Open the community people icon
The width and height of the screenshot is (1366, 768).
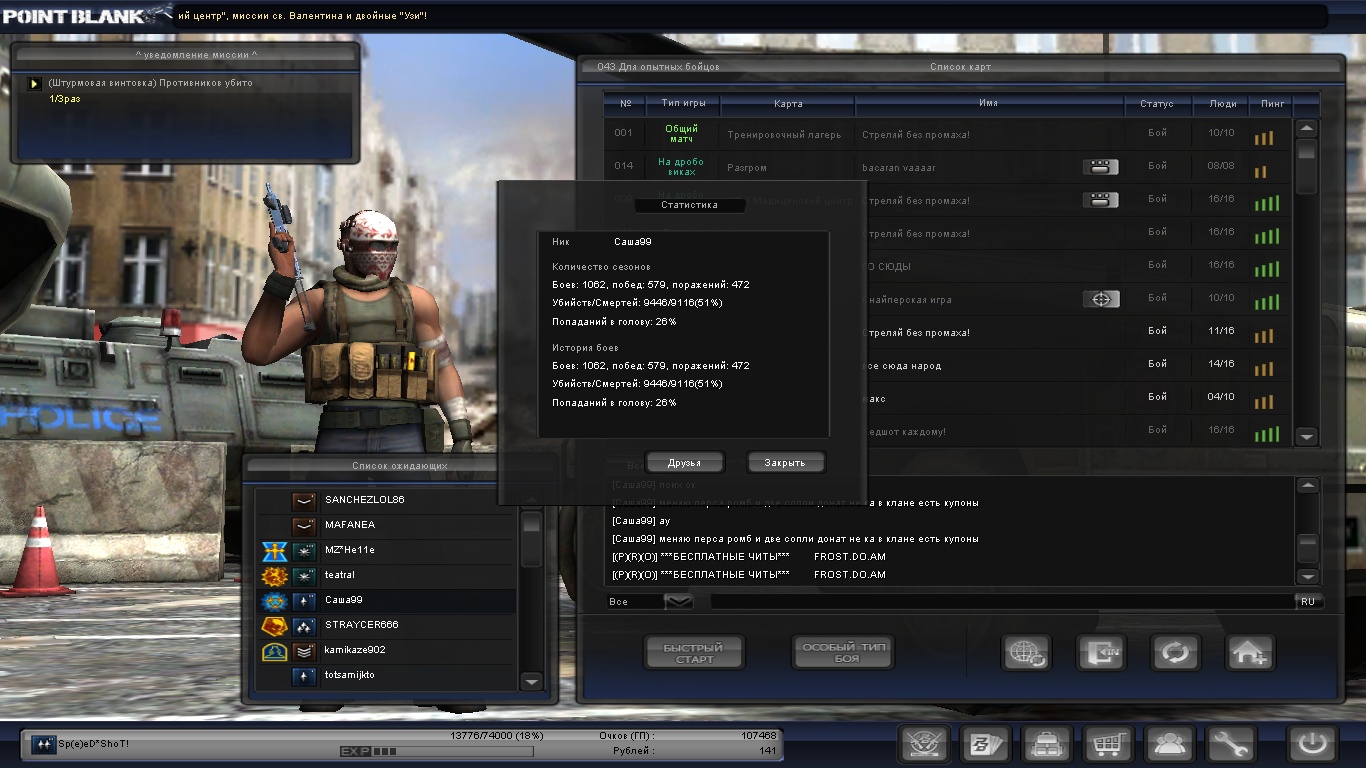click(1170, 744)
